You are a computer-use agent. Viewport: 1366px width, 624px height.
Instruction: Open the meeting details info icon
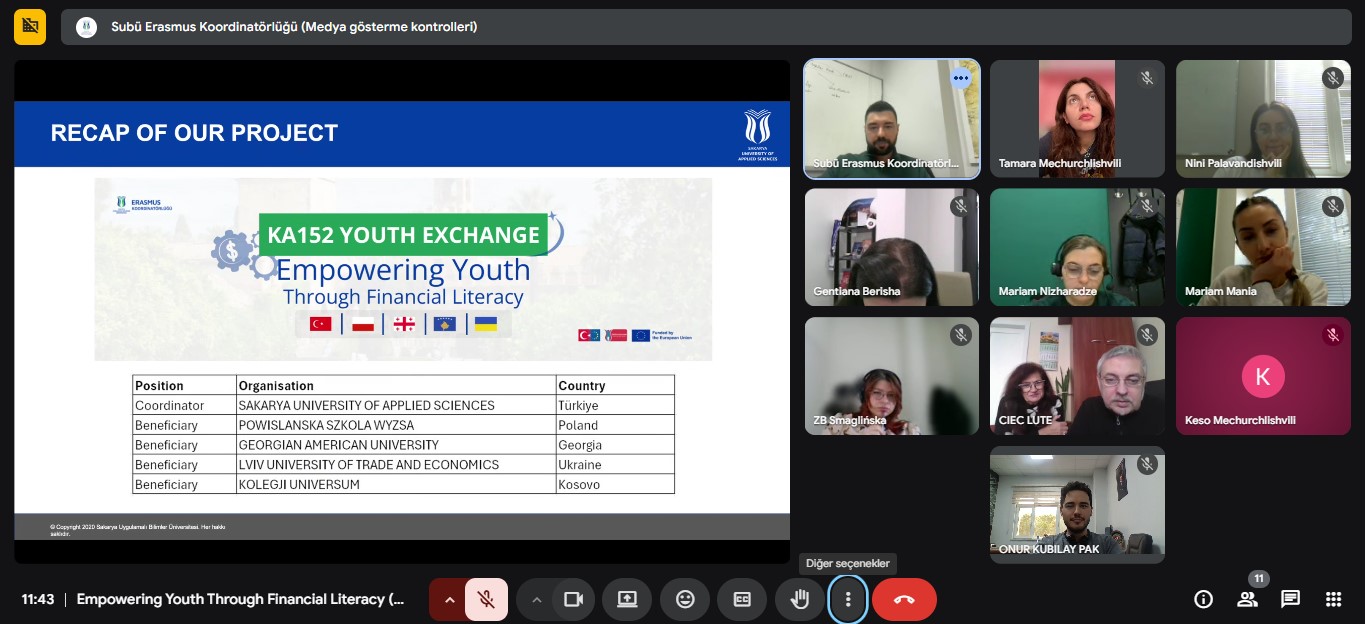click(x=1204, y=599)
